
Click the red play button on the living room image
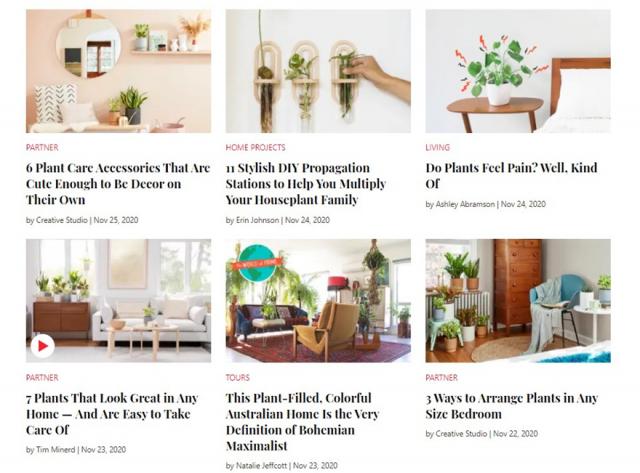(x=42, y=346)
